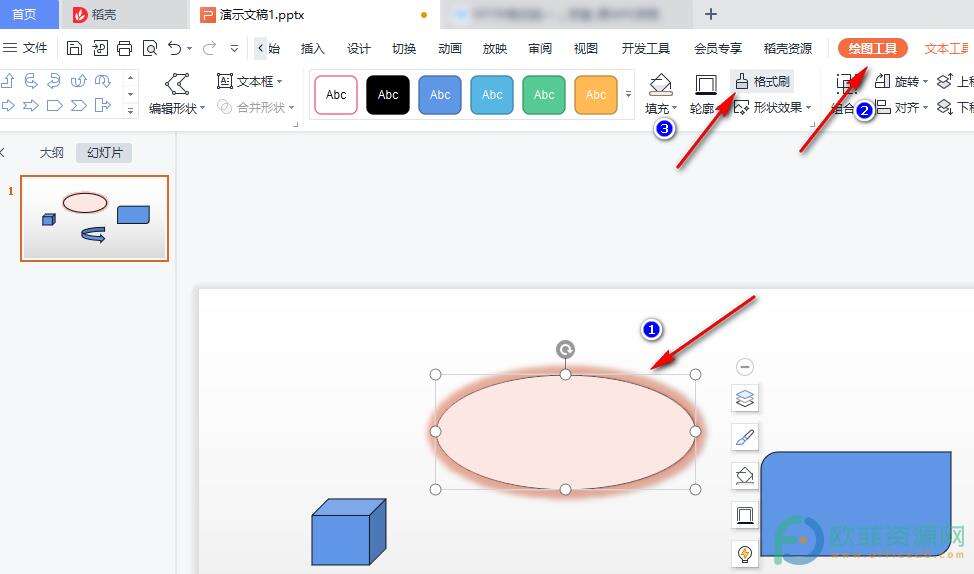The height and width of the screenshot is (574, 974).
Task: Select the blue rounded rectangle shape
Action: point(856,504)
